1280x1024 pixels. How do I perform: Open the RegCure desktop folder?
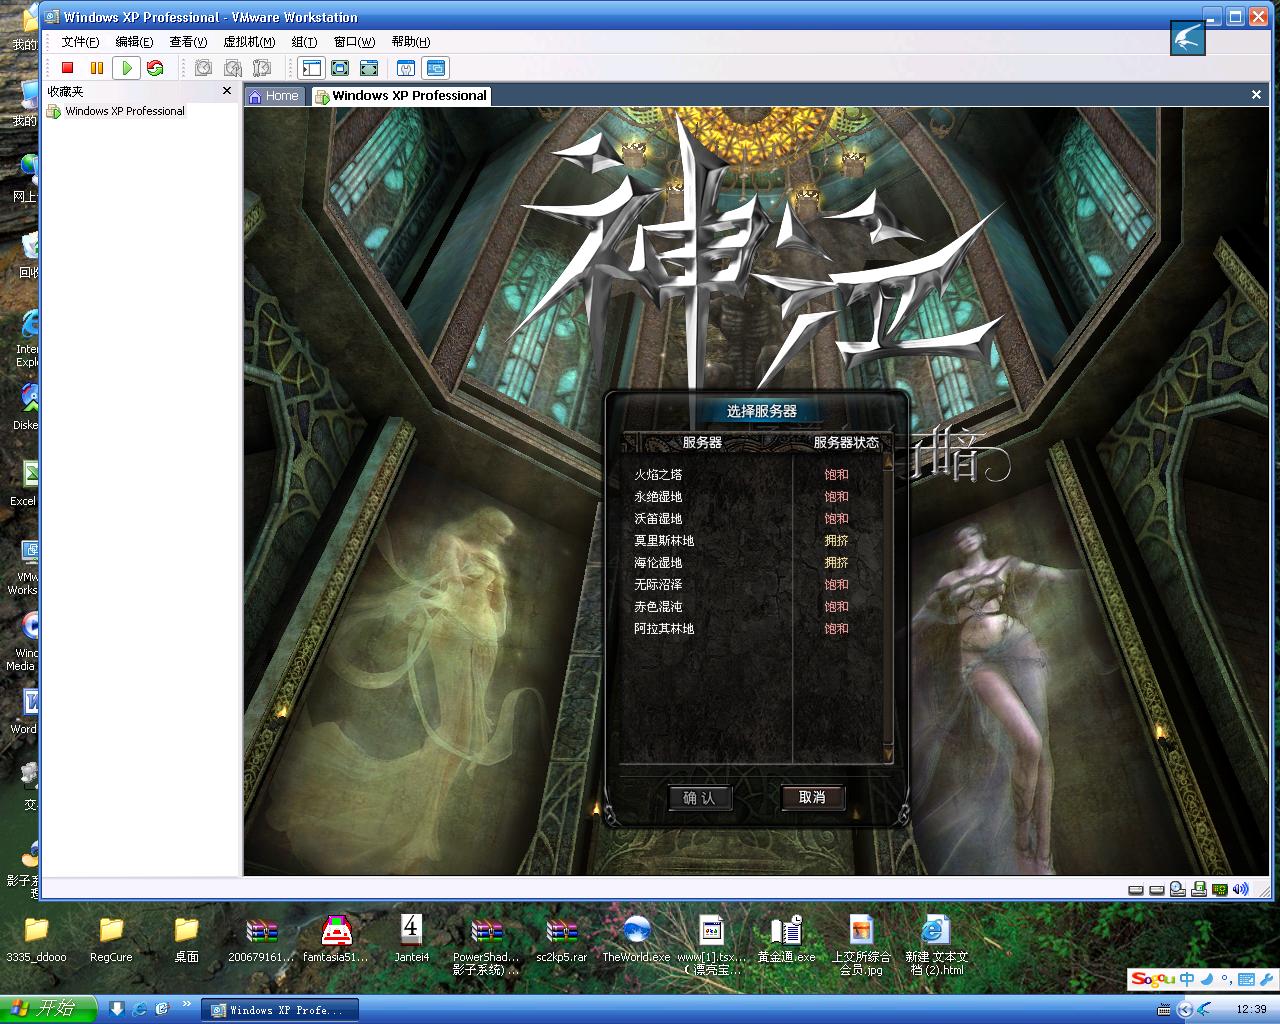coord(111,939)
